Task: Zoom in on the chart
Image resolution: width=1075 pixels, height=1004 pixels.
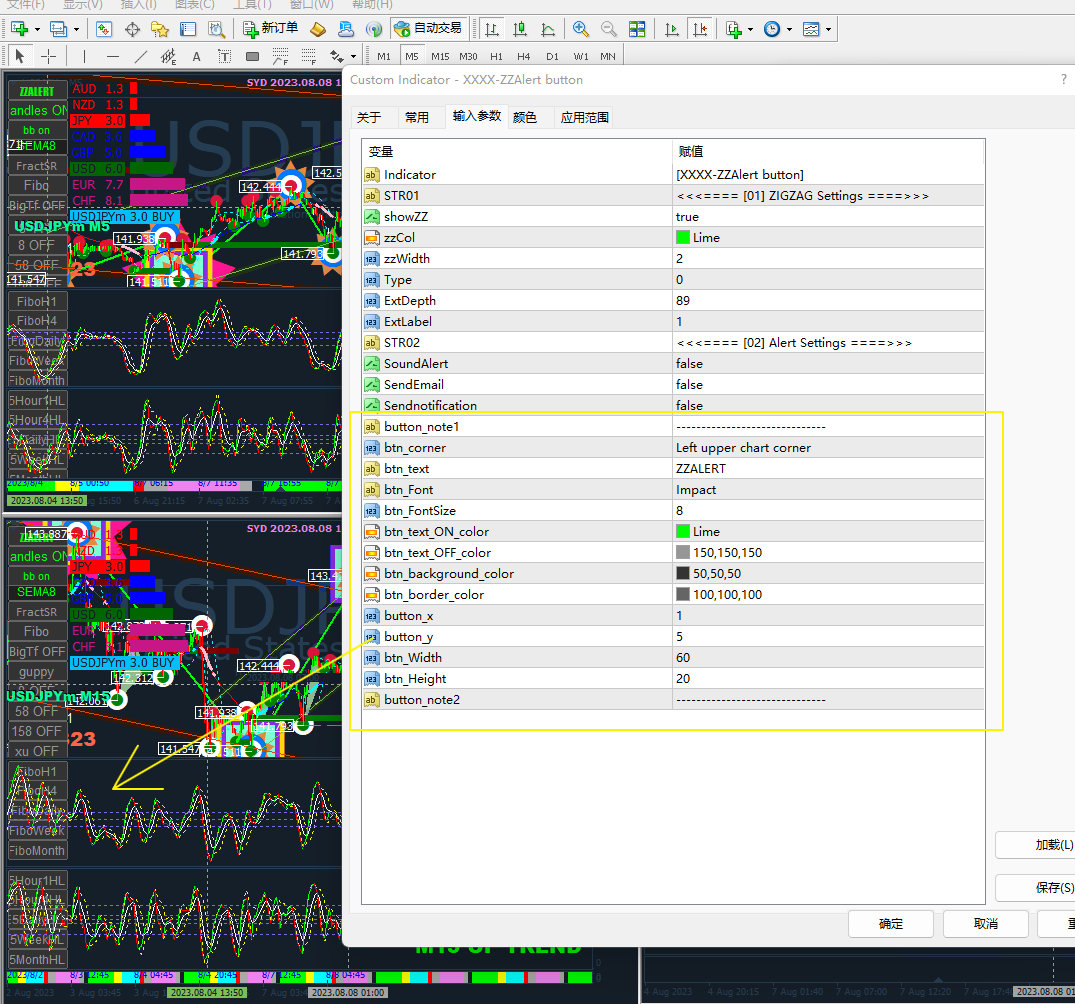Action: tap(581, 29)
